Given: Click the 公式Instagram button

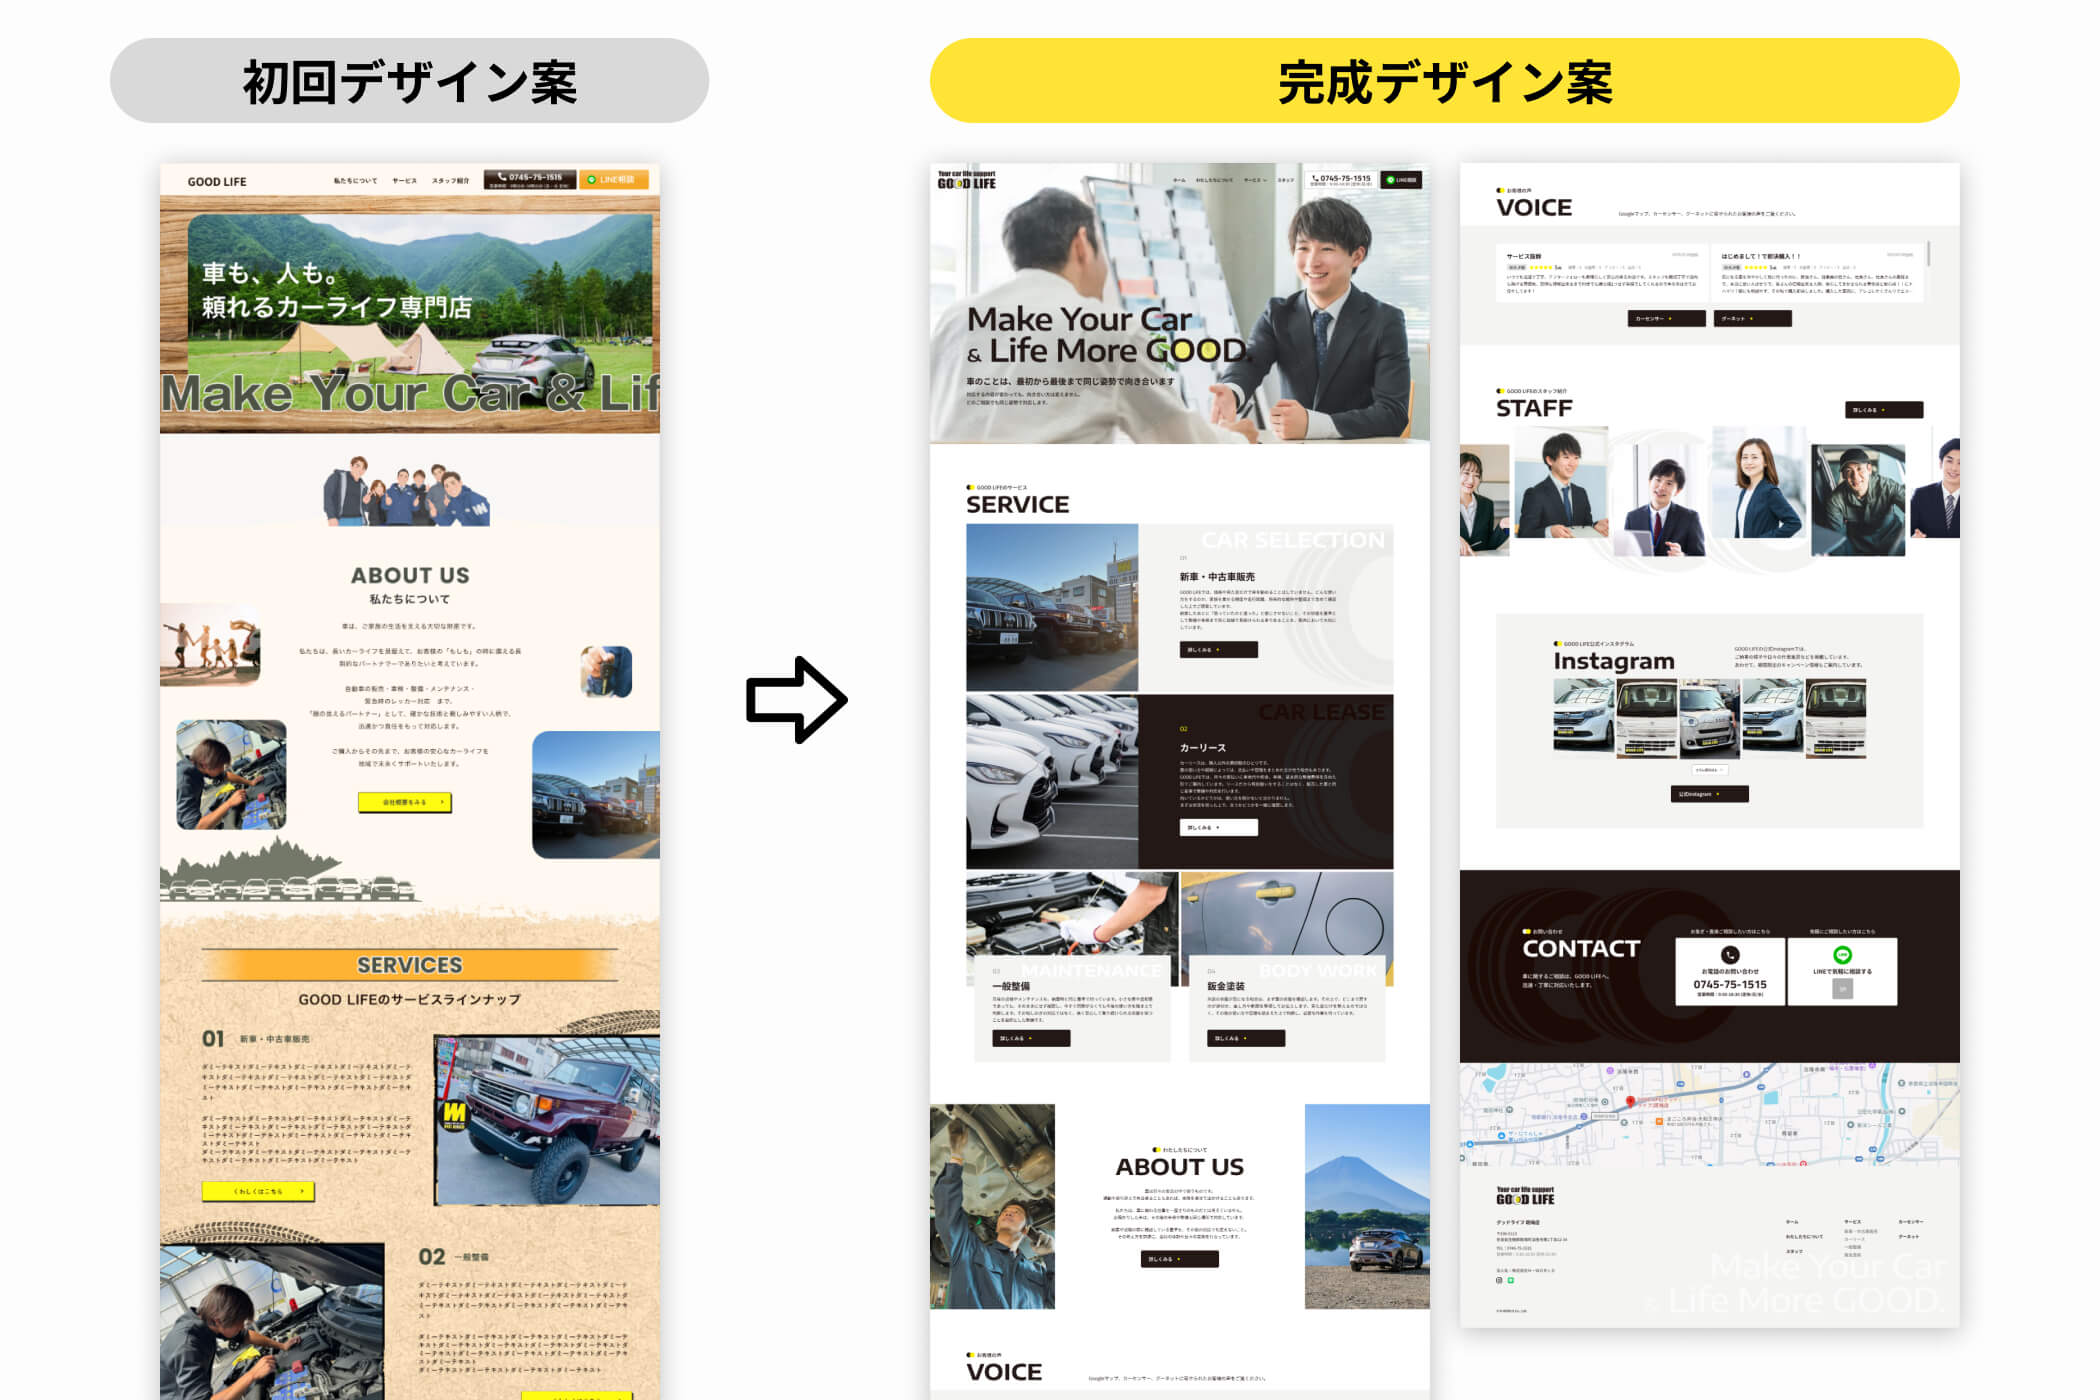Looking at the screenshot, I should [1709, 794].
